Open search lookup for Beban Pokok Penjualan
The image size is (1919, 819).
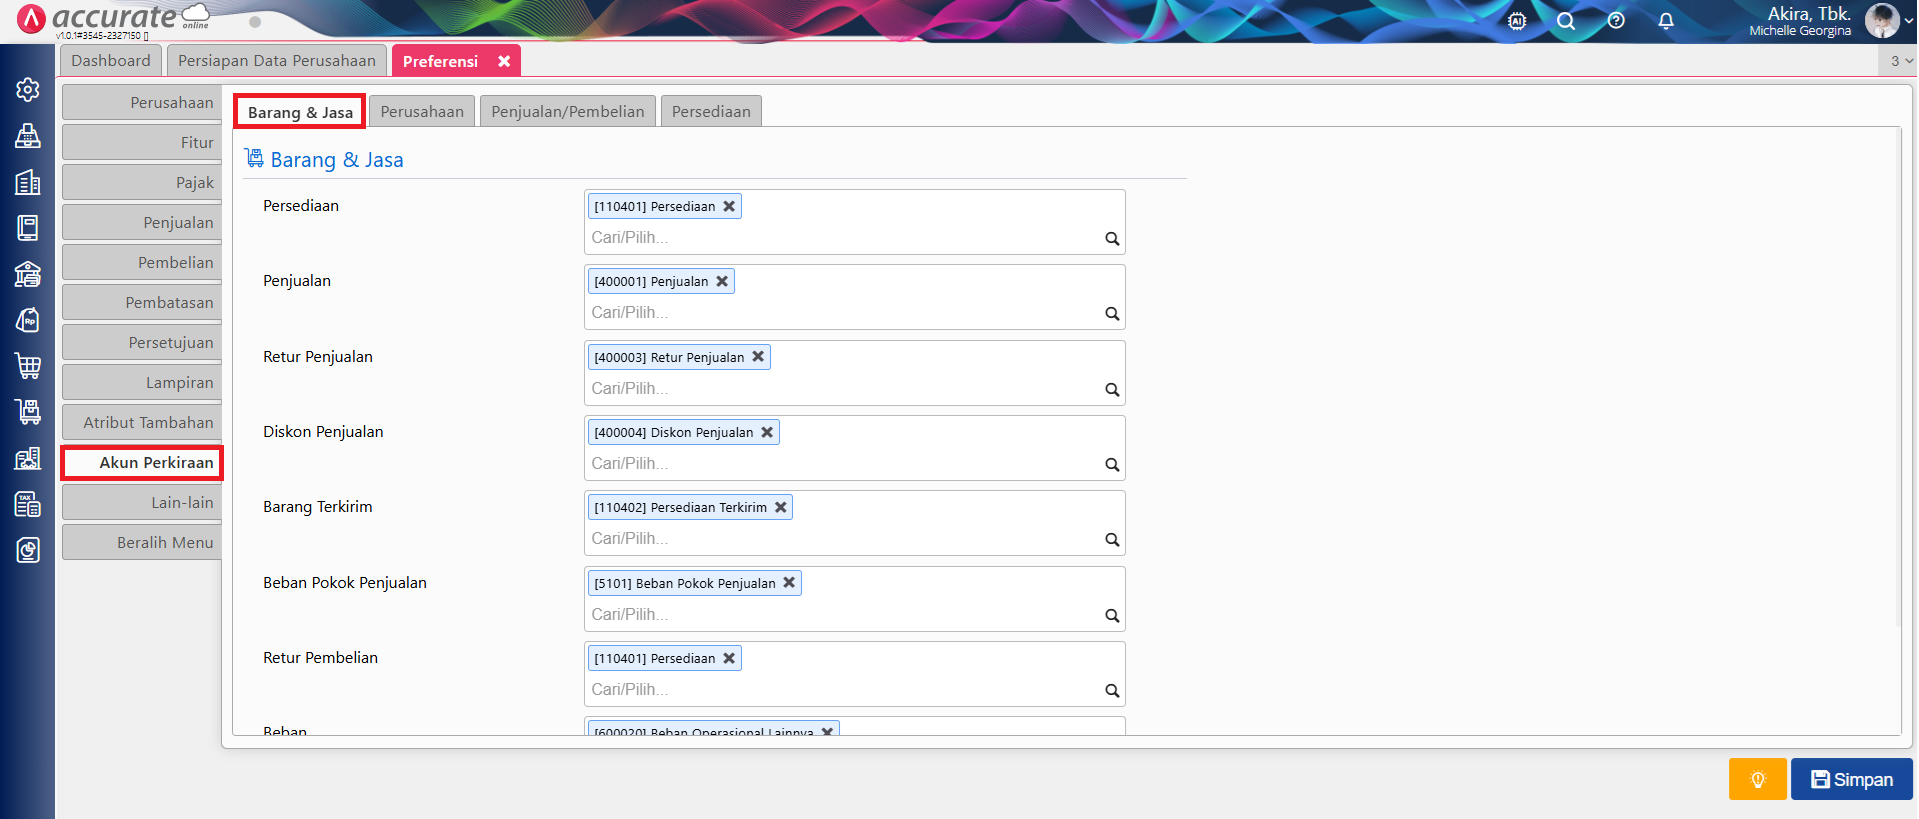pyautogui.click(x=1111, y=616)
